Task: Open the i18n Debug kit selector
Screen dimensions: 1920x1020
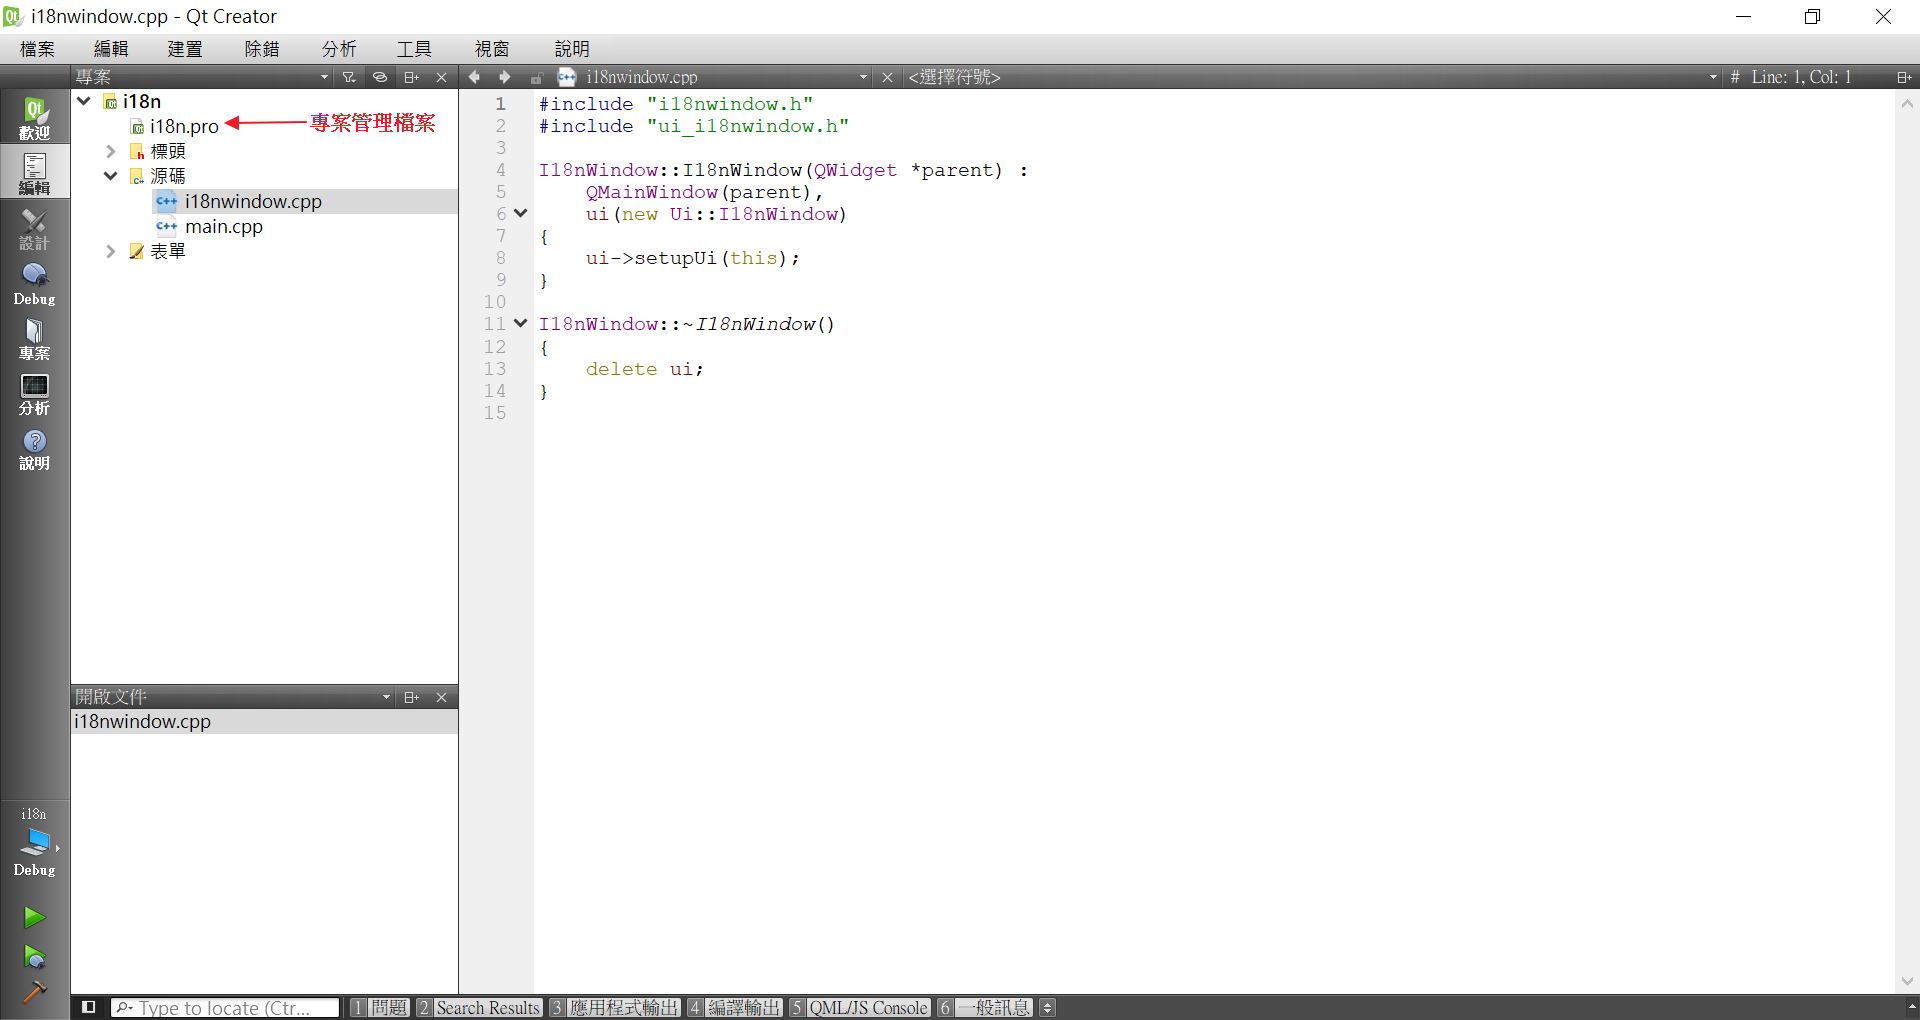Action: [34, 842]
